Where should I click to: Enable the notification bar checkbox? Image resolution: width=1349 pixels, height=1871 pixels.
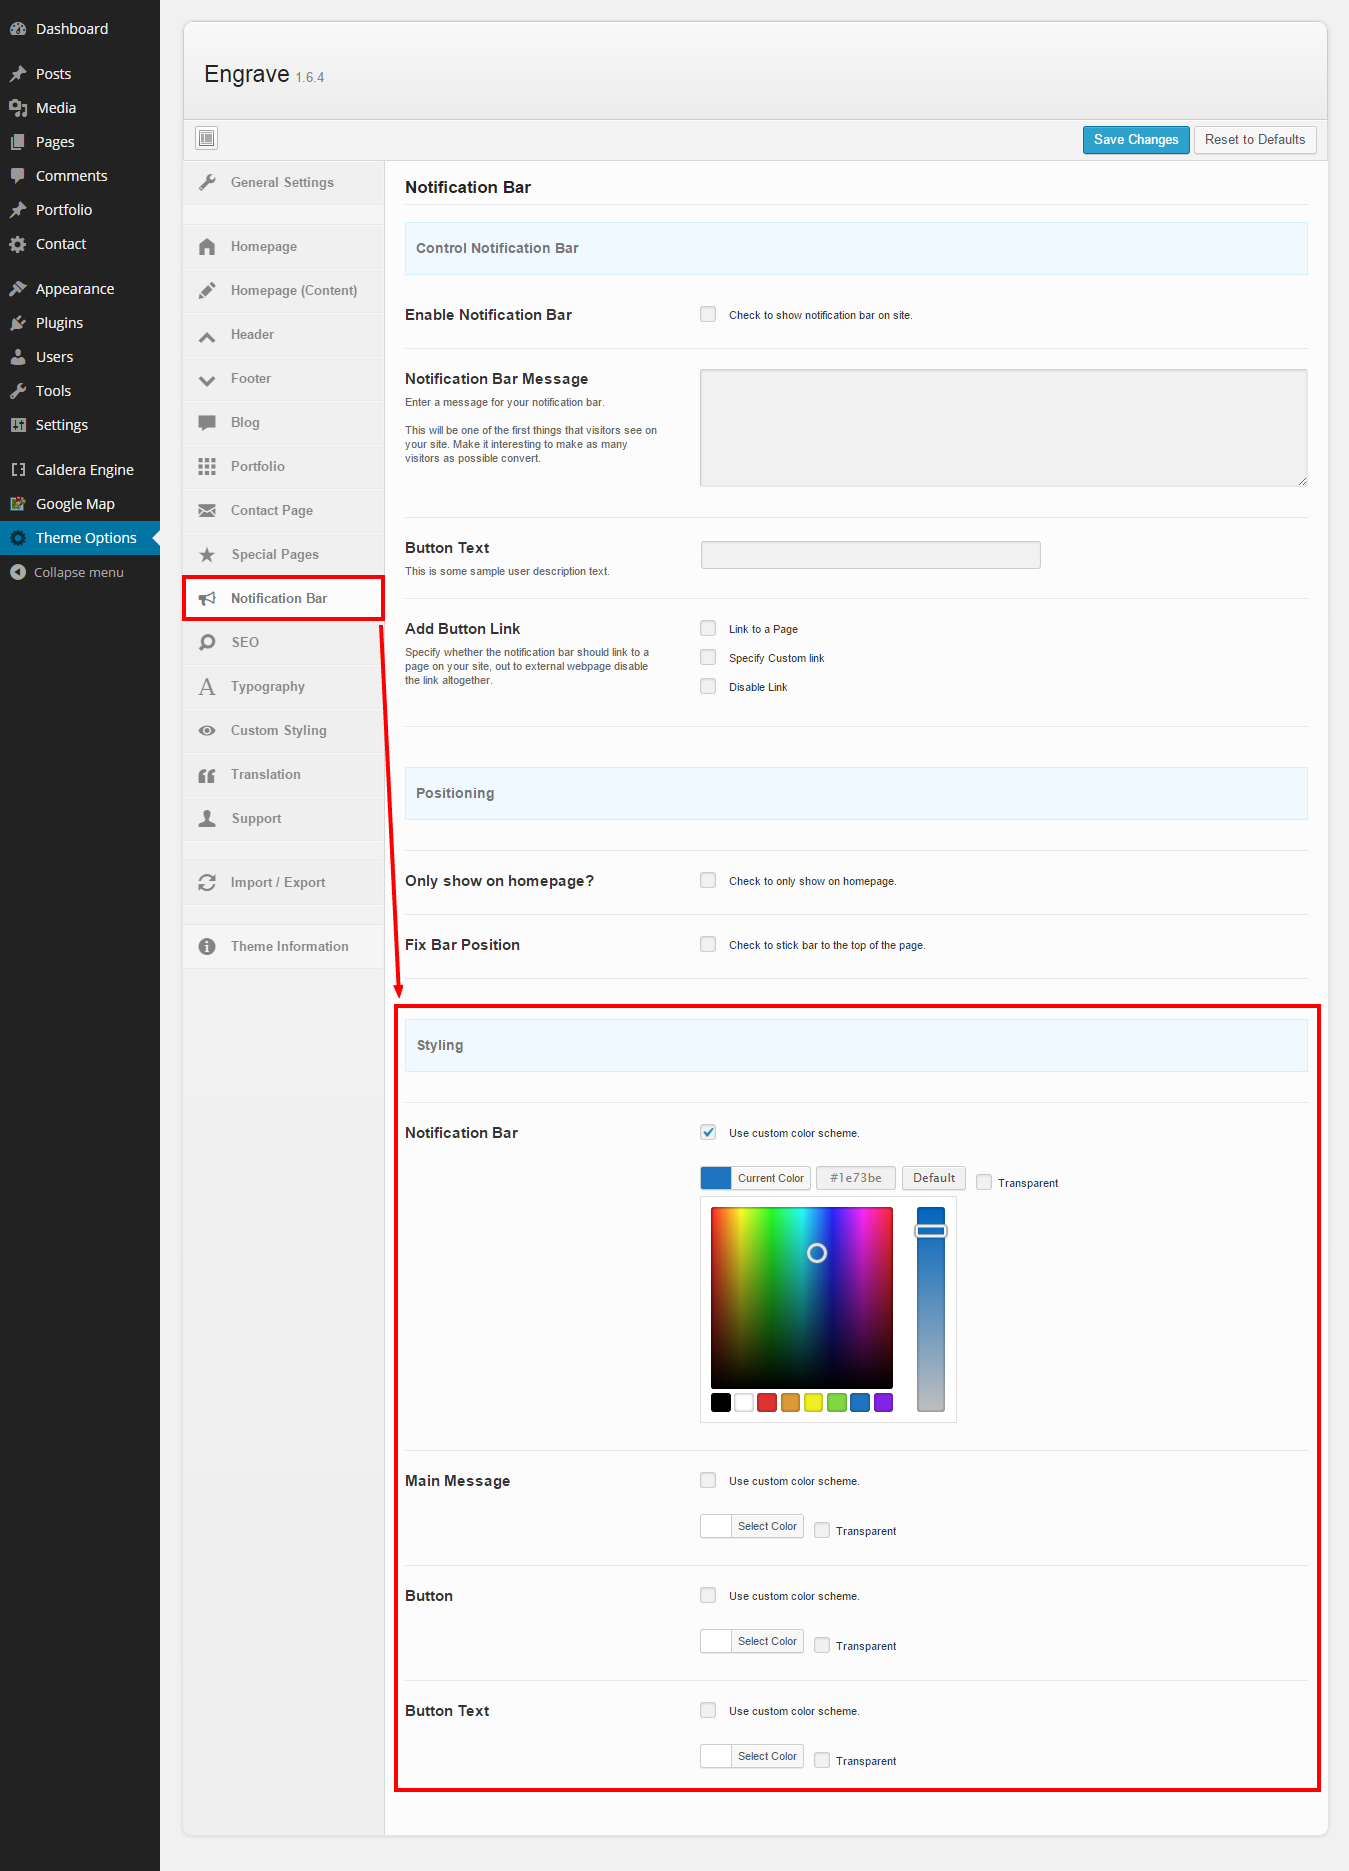tap(708, 315)
